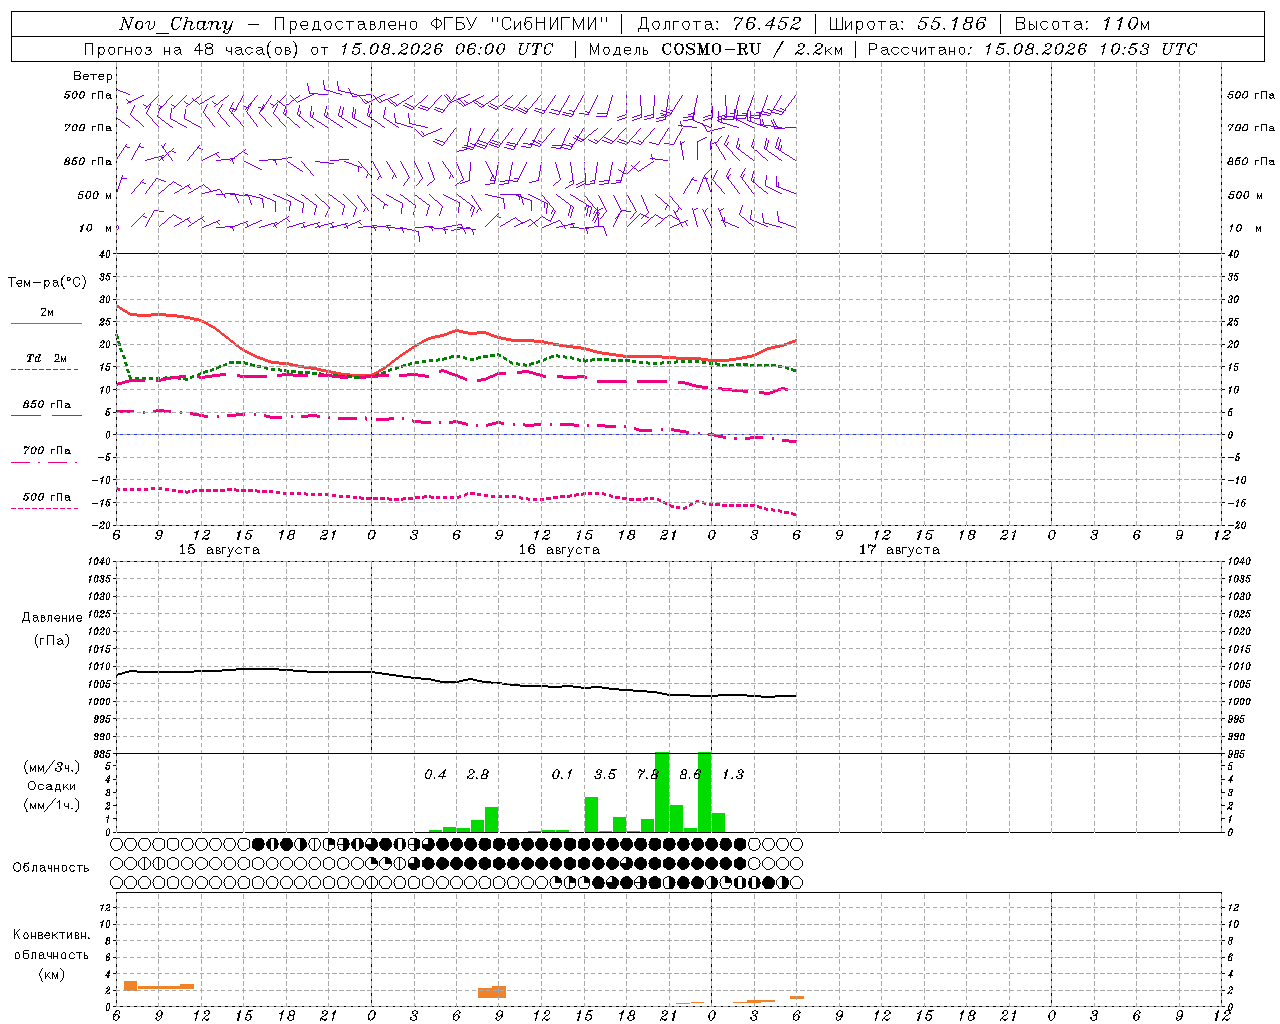Click the tallest green precipitation bar at 21h
The height and width of the screenshot is (1024, 1280).
pos(662,792)
